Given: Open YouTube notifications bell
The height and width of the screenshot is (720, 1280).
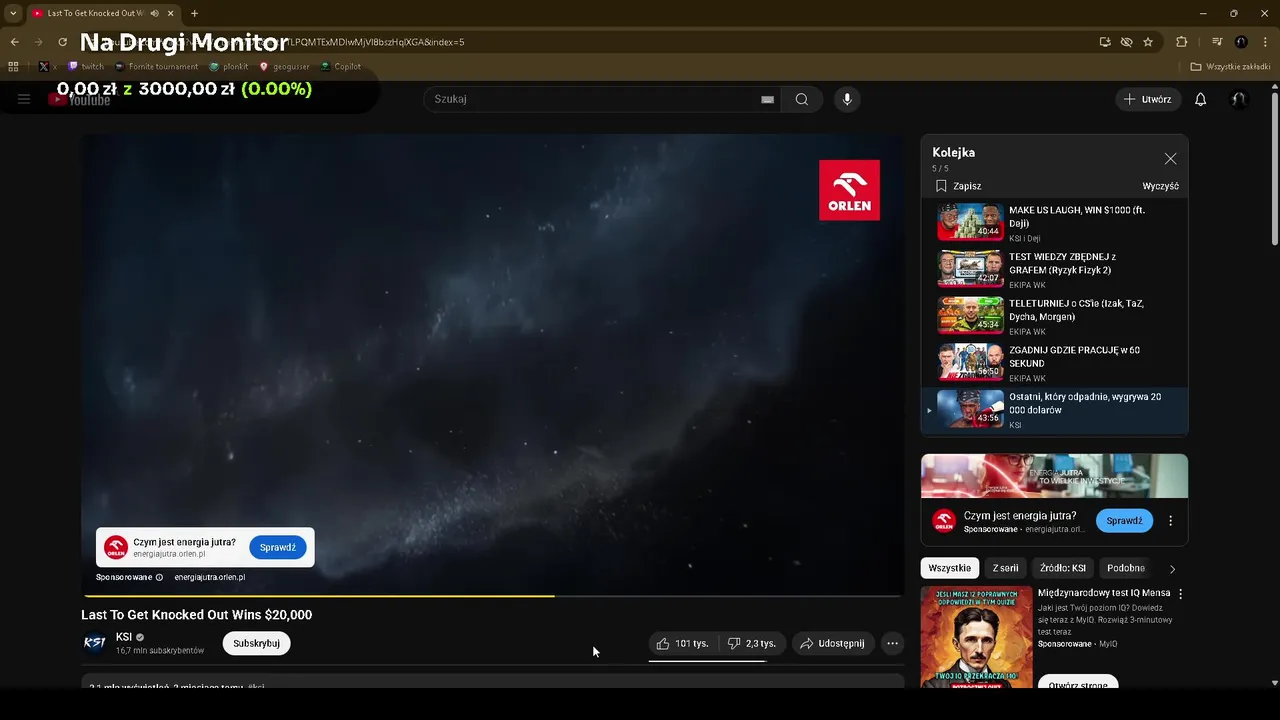Looking at the screenshot, I should [1201, 99].
